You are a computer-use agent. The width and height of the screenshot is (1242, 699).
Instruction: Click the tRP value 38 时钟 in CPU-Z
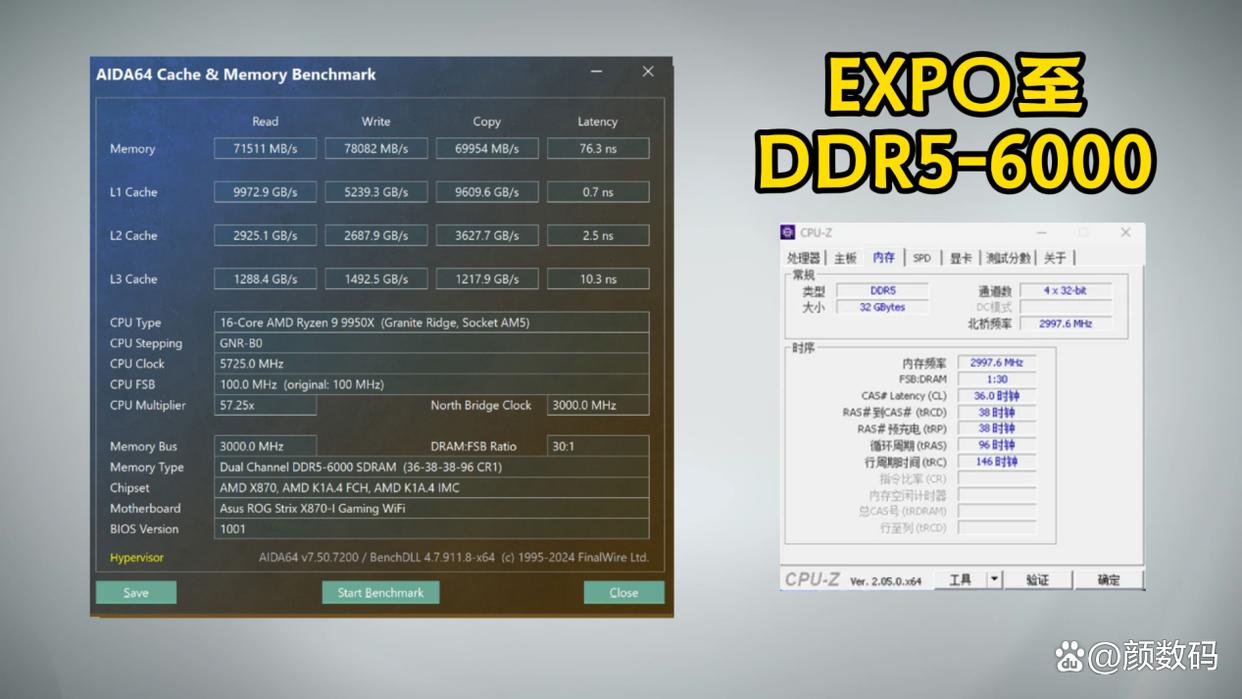pyautogui.click(x=997, y=429)
